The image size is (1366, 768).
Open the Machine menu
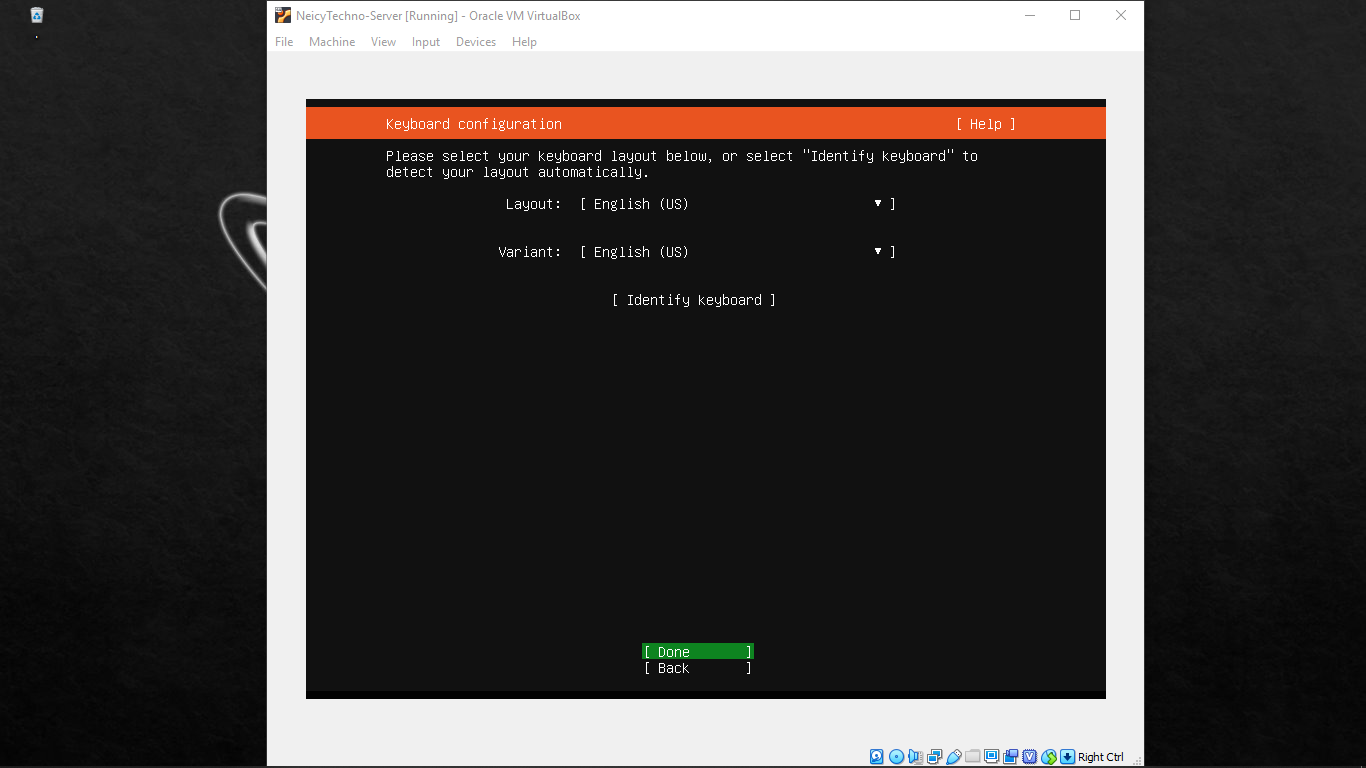(332, 42)
